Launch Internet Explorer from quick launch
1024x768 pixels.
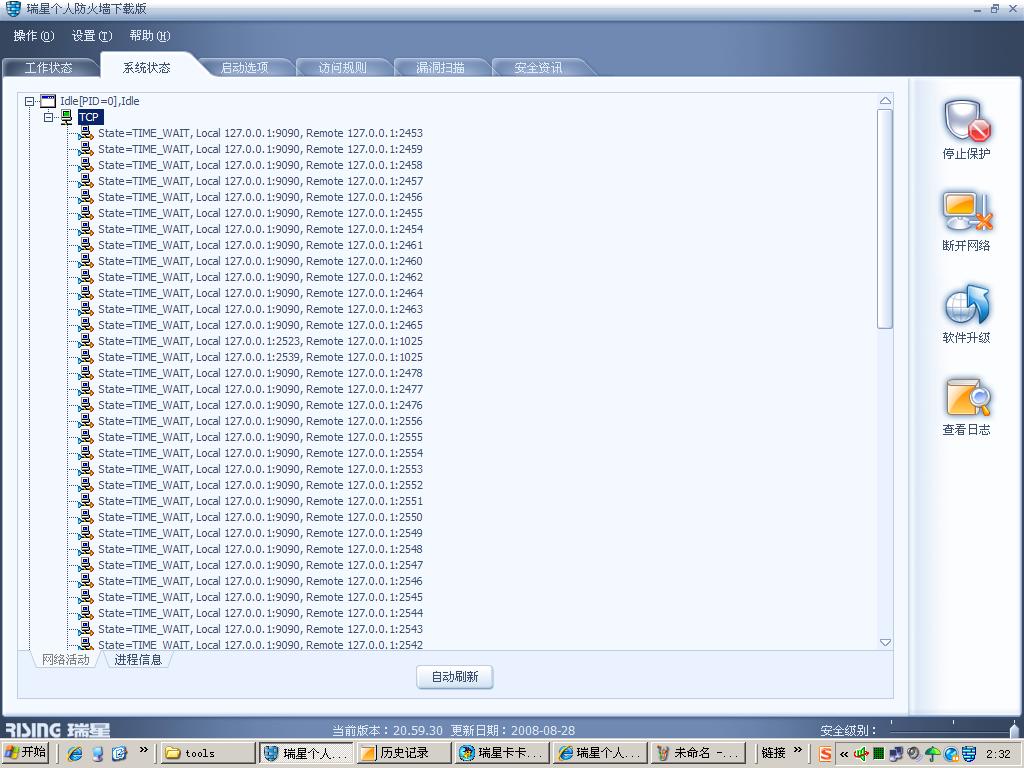point(75,753)
